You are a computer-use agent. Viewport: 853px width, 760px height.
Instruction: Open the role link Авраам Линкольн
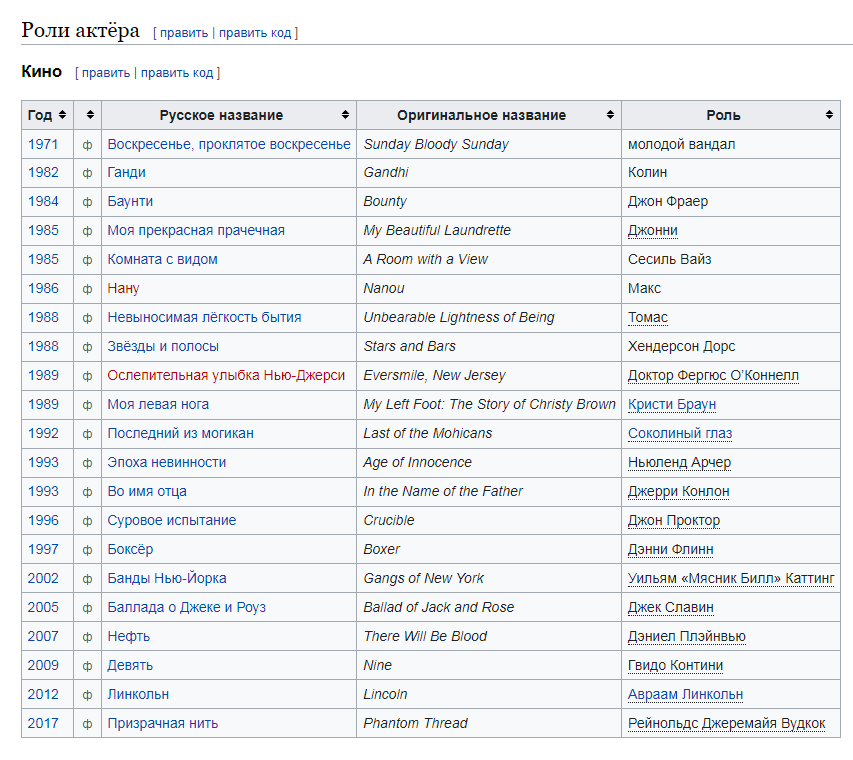point(685,694)
